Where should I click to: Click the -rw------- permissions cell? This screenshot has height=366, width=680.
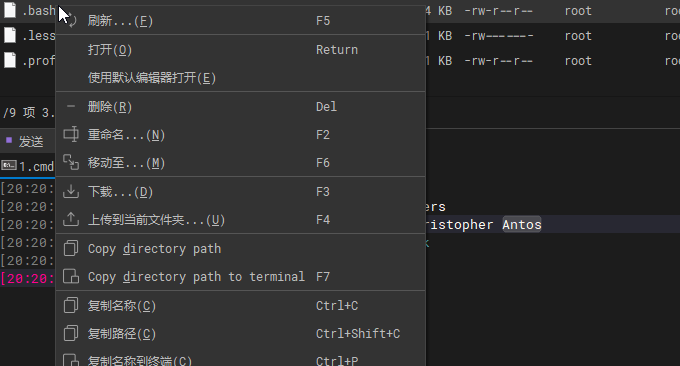tap(499, 36)
